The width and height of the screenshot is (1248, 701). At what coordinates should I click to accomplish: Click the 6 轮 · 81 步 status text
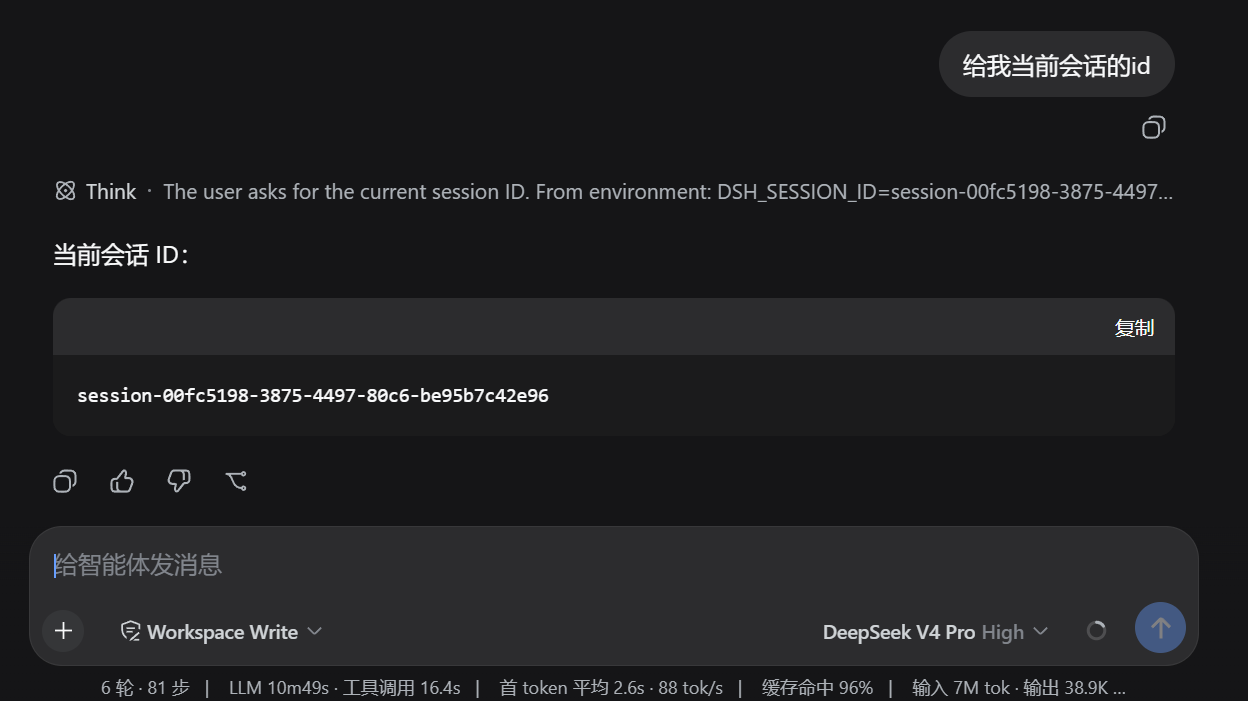pos(145,687)
